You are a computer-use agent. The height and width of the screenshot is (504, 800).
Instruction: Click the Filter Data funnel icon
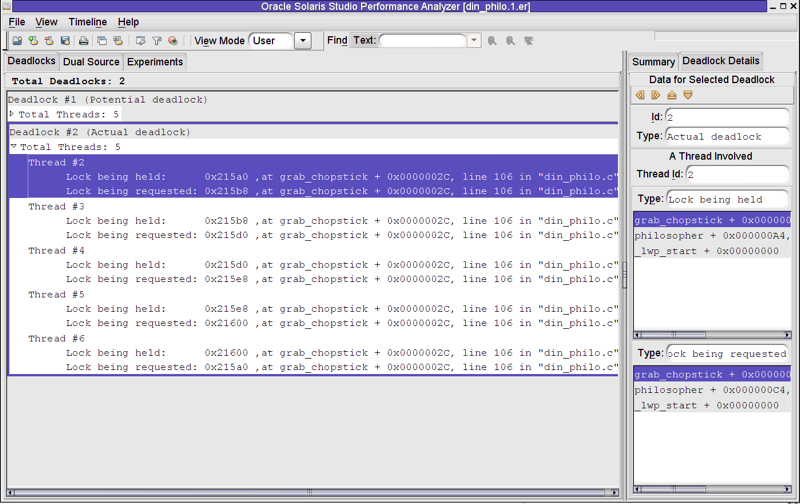157,41
